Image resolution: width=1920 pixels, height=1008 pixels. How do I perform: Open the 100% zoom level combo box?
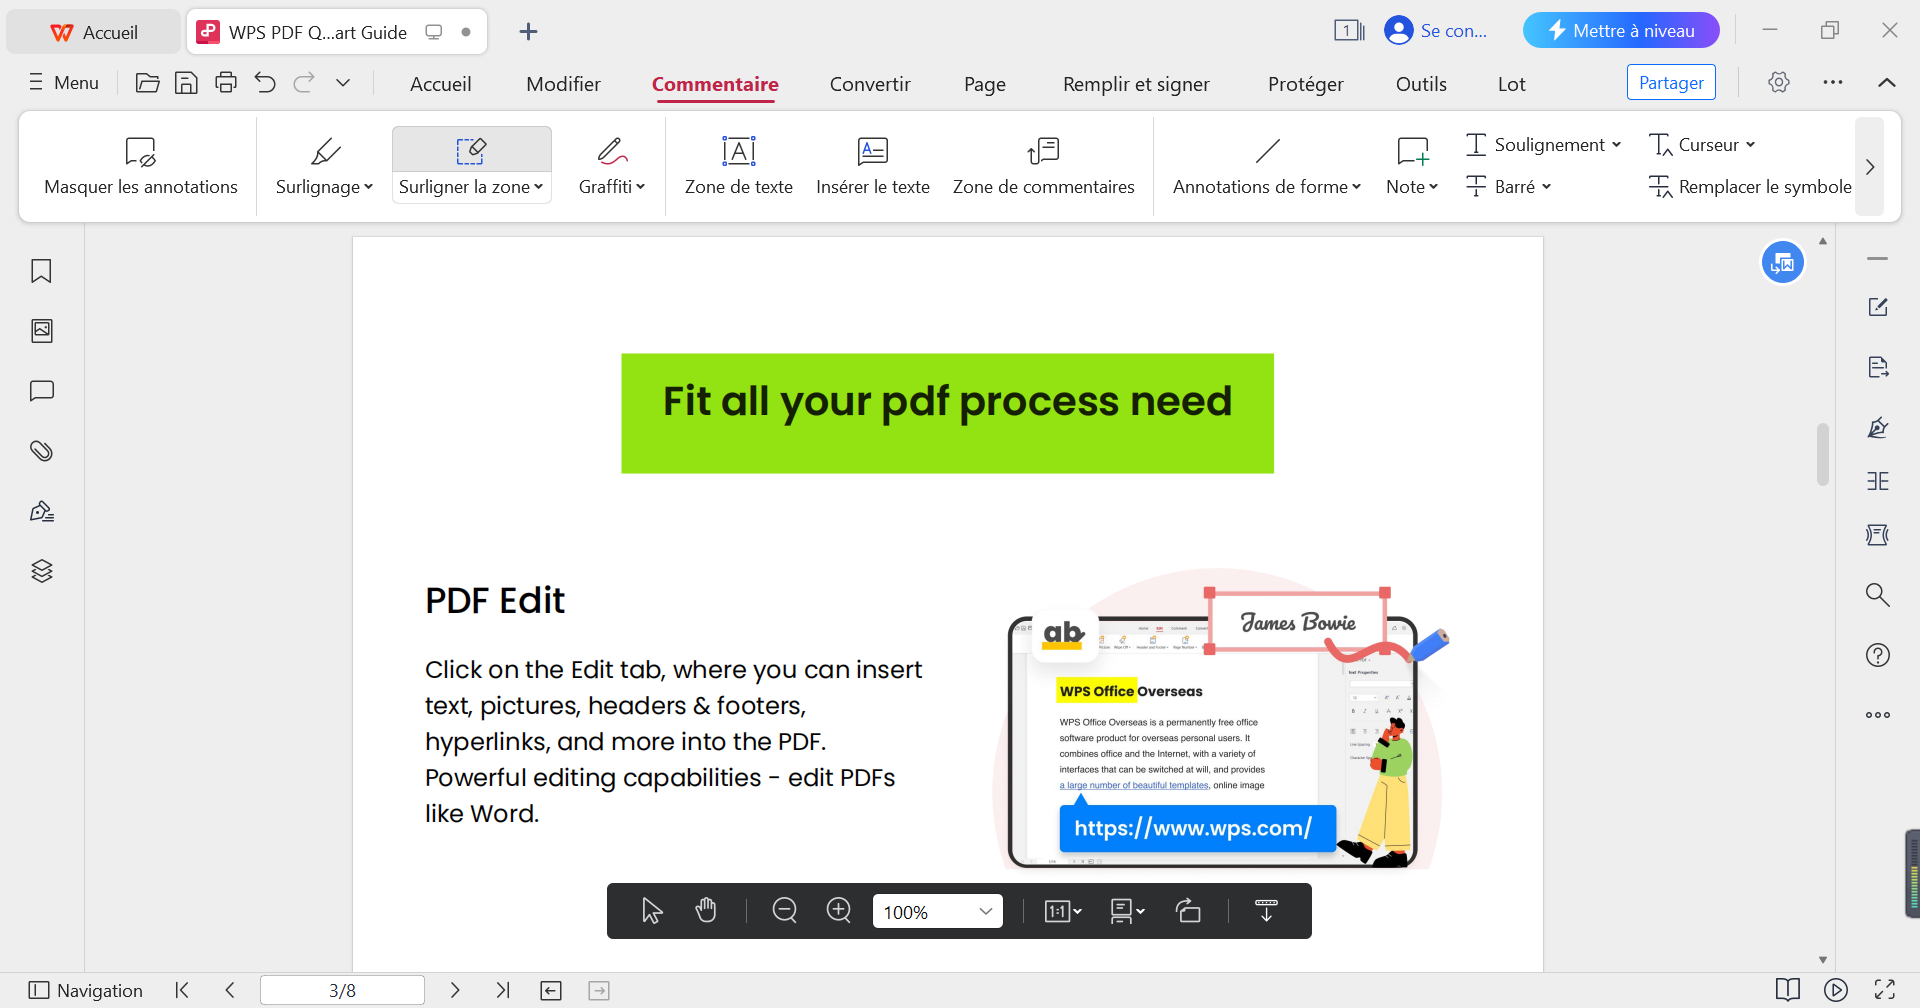click(x=938, y=911)
